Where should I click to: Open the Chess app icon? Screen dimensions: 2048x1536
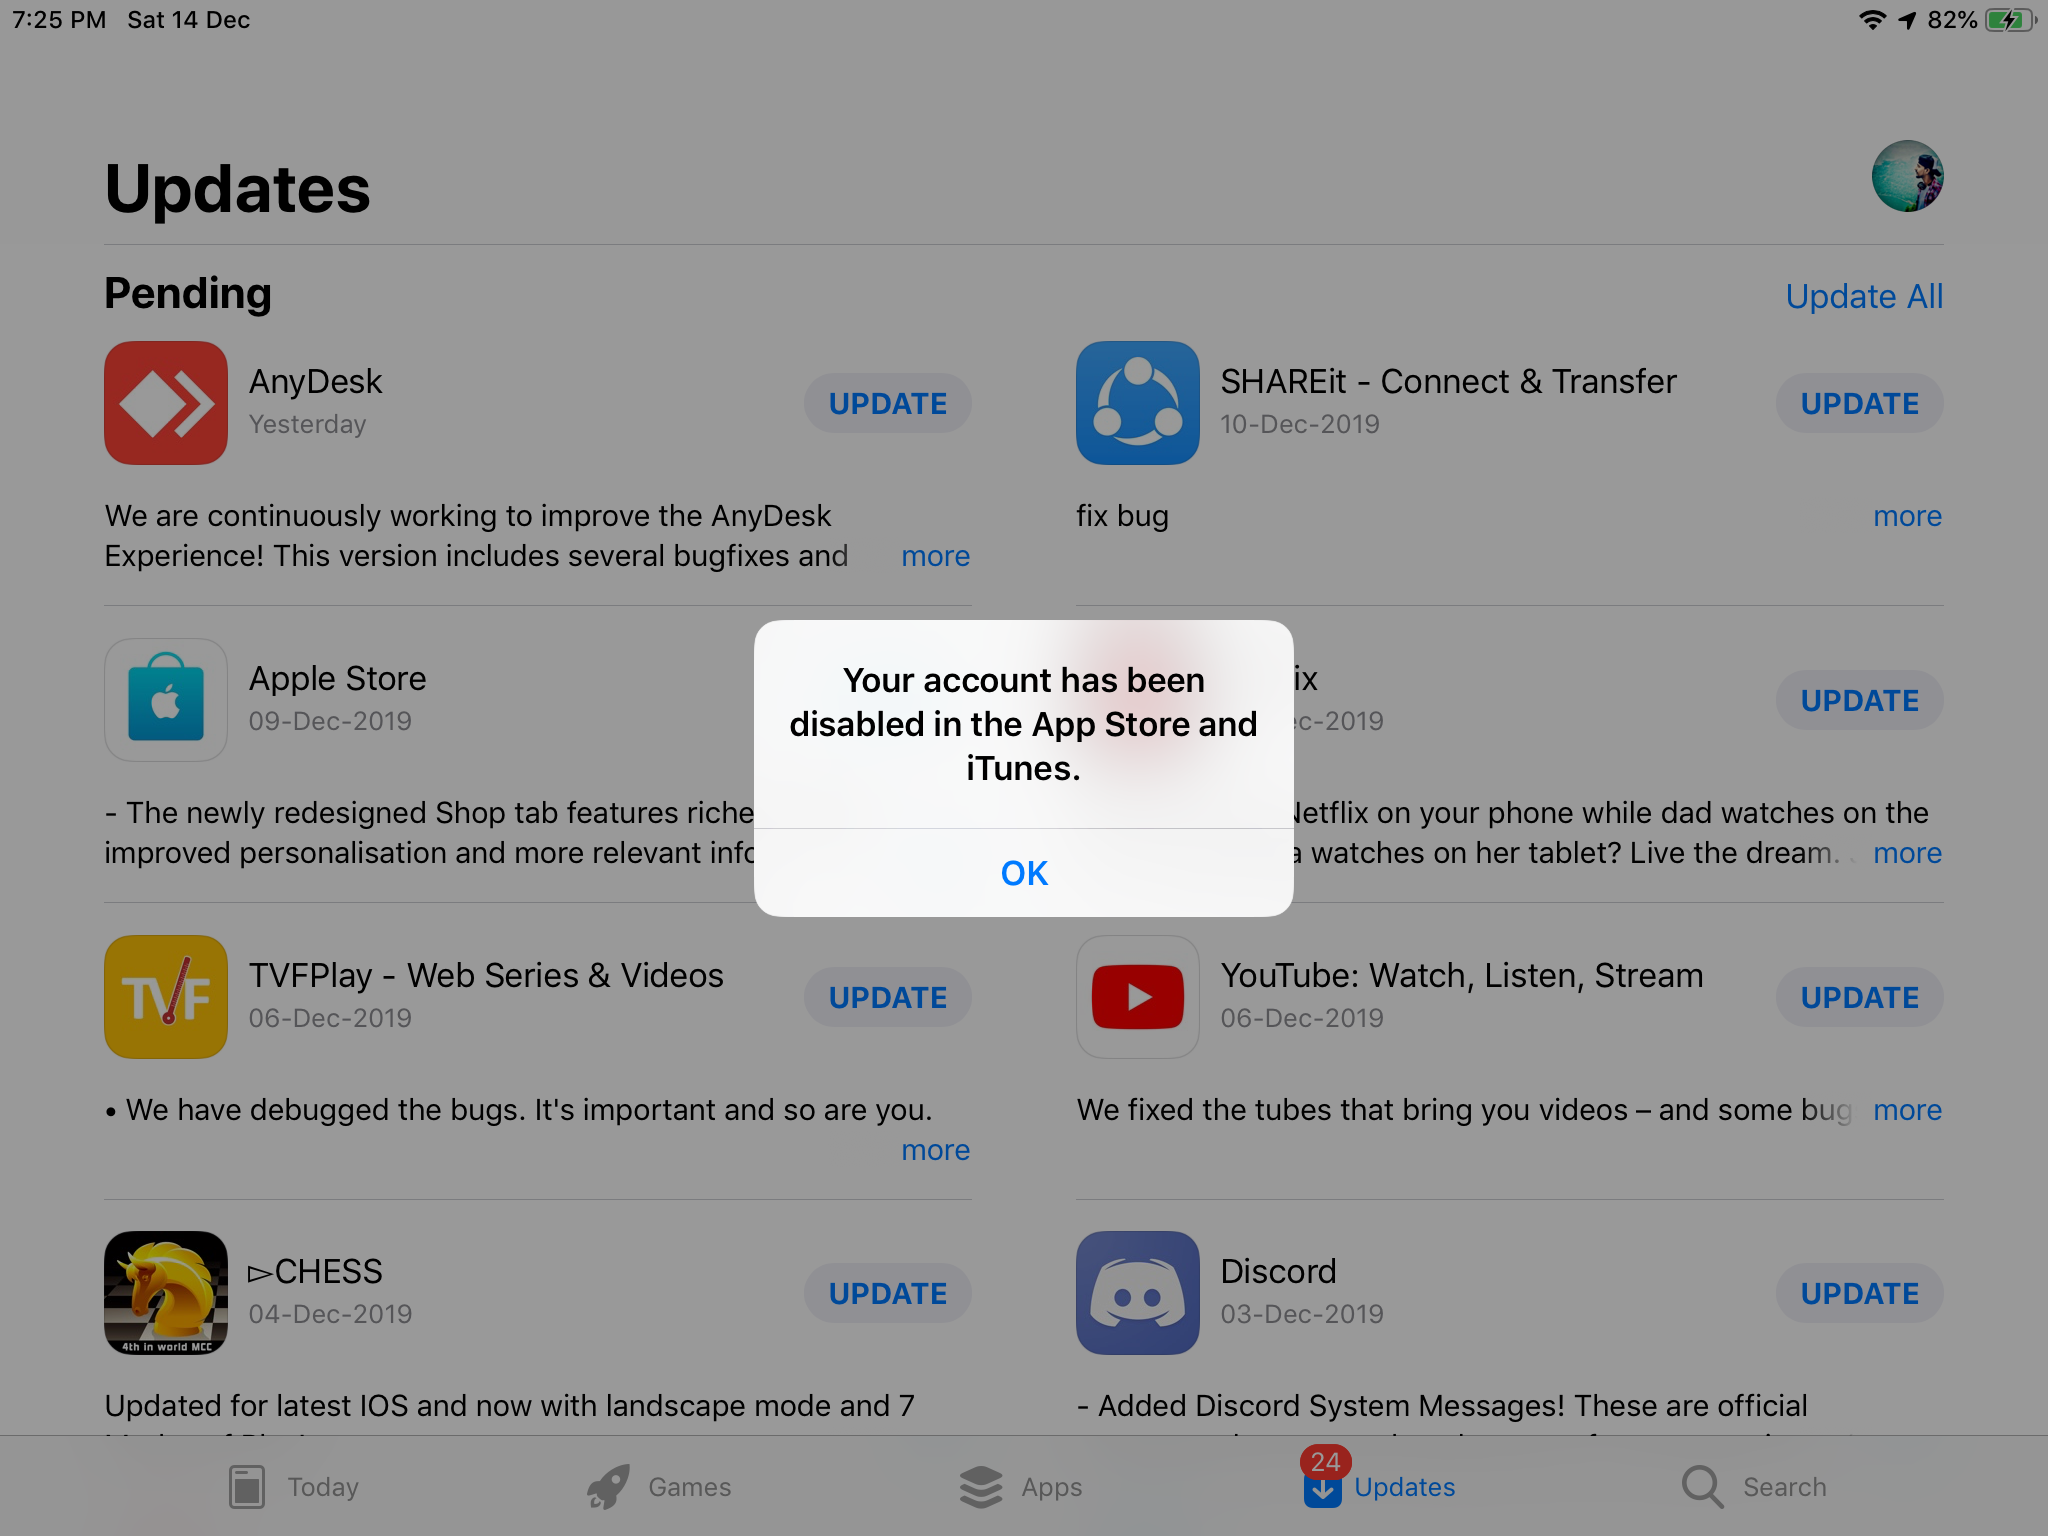pos(166,1293)
